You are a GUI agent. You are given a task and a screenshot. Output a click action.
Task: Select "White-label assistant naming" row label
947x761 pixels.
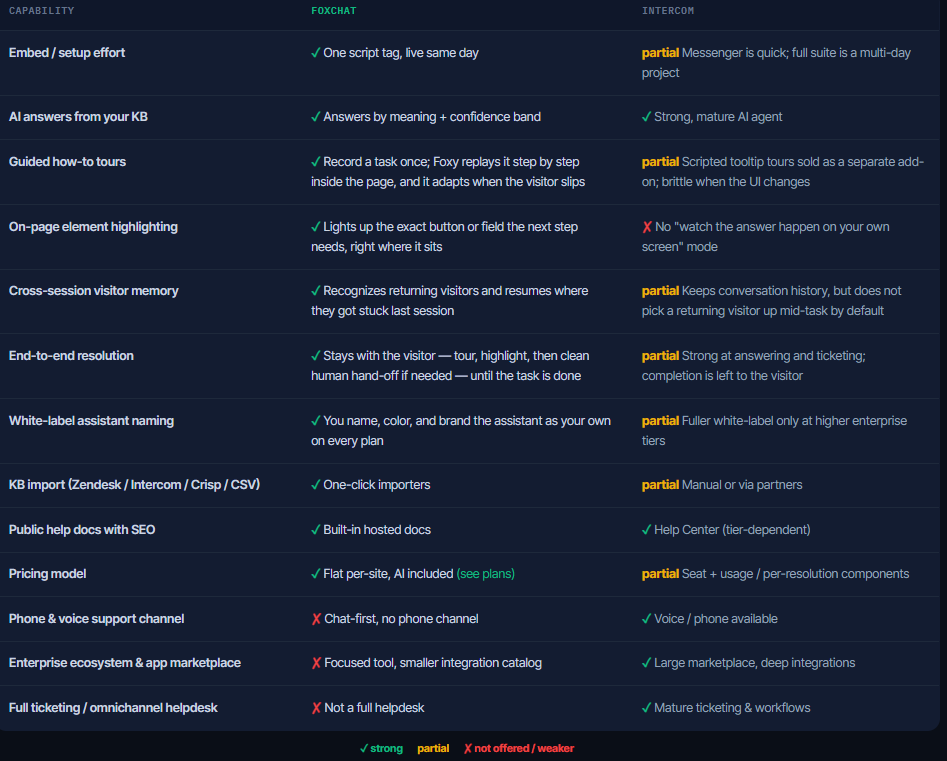[x=91, y=420]
